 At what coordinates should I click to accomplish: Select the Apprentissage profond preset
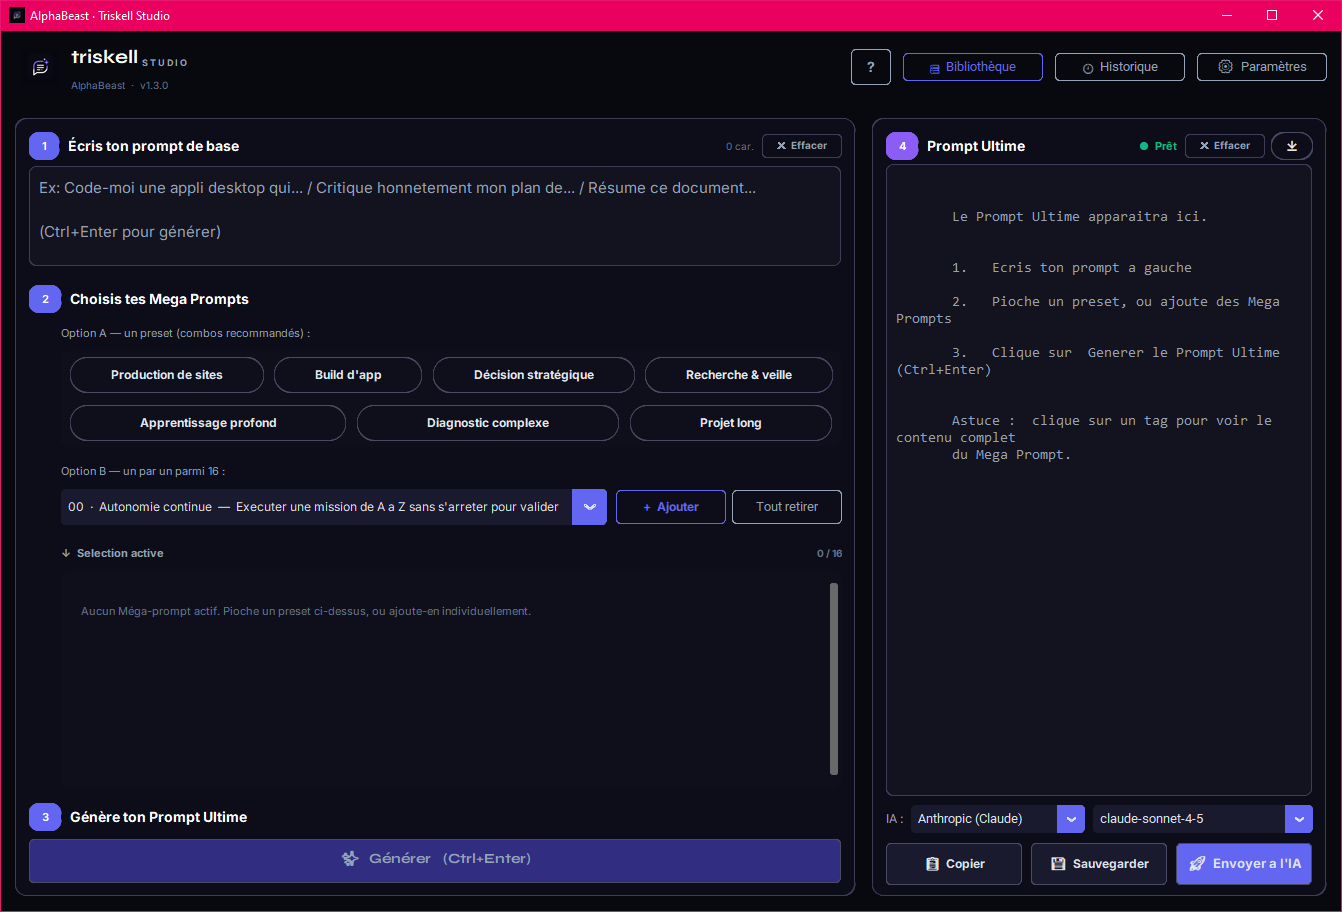[208, 423]
